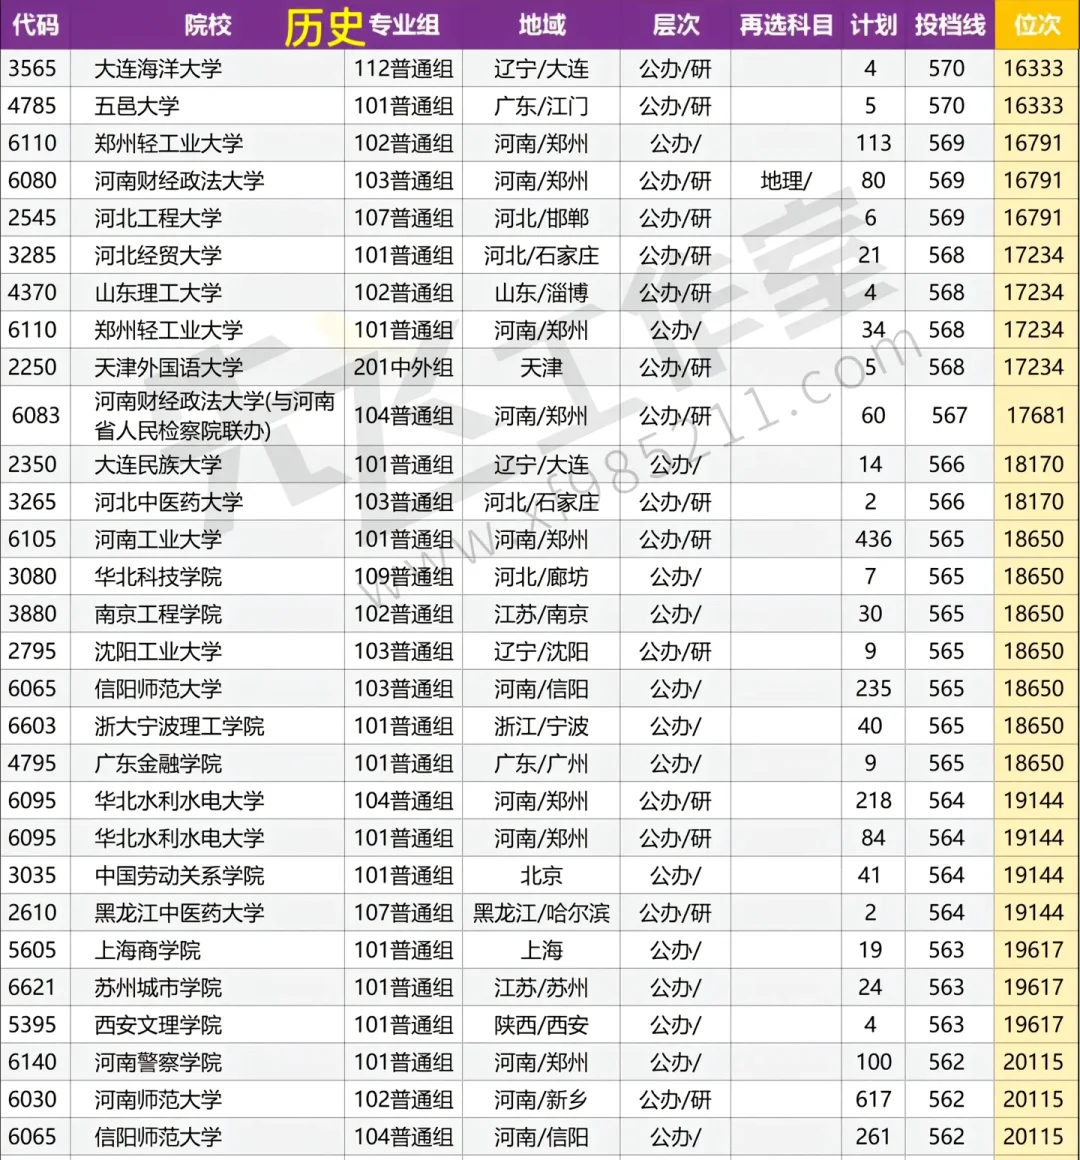Click the 层次 column header
Screen dimensions: 1080x1160
point(676,25)
